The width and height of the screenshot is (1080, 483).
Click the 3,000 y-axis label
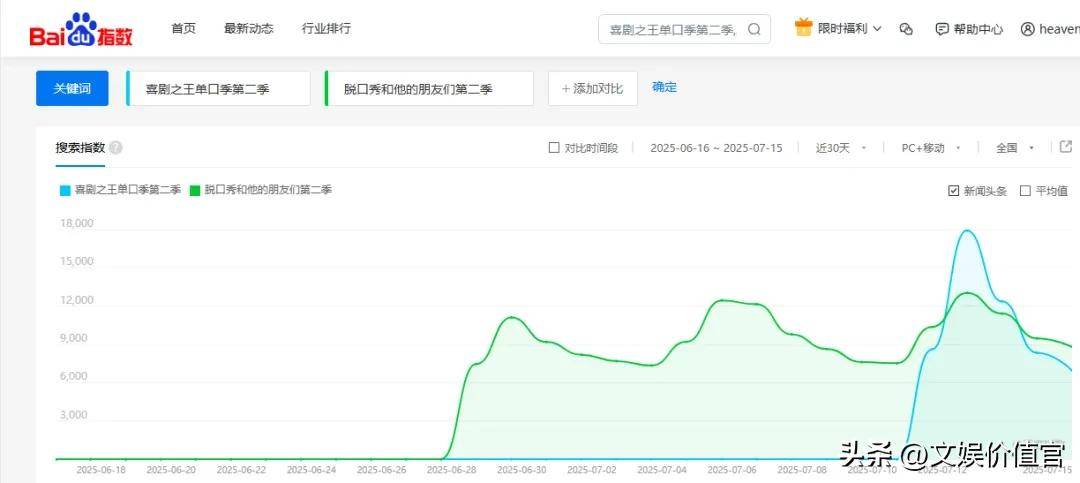pyautogui.click(x=74, y=415)
